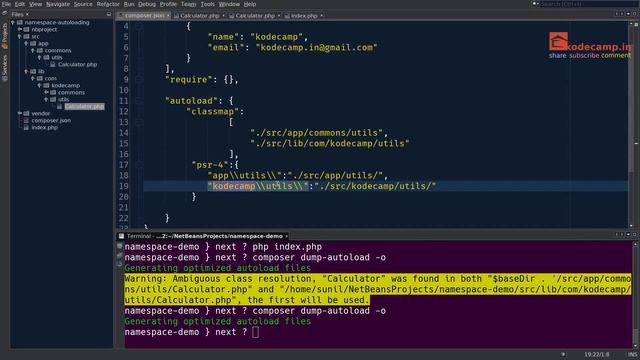
Task: Select index.php in the Files tree
Action: point(44,127)
